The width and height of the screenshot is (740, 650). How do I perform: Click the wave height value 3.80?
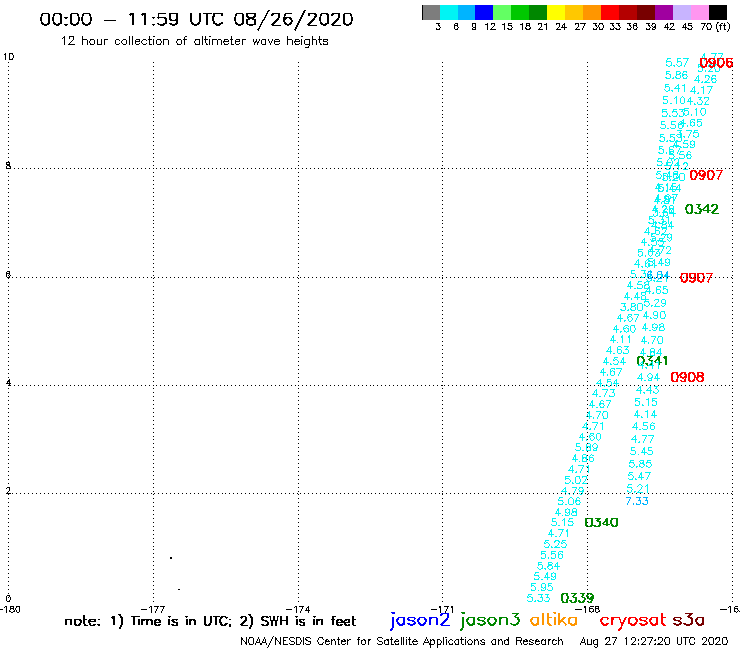(631, 307)
